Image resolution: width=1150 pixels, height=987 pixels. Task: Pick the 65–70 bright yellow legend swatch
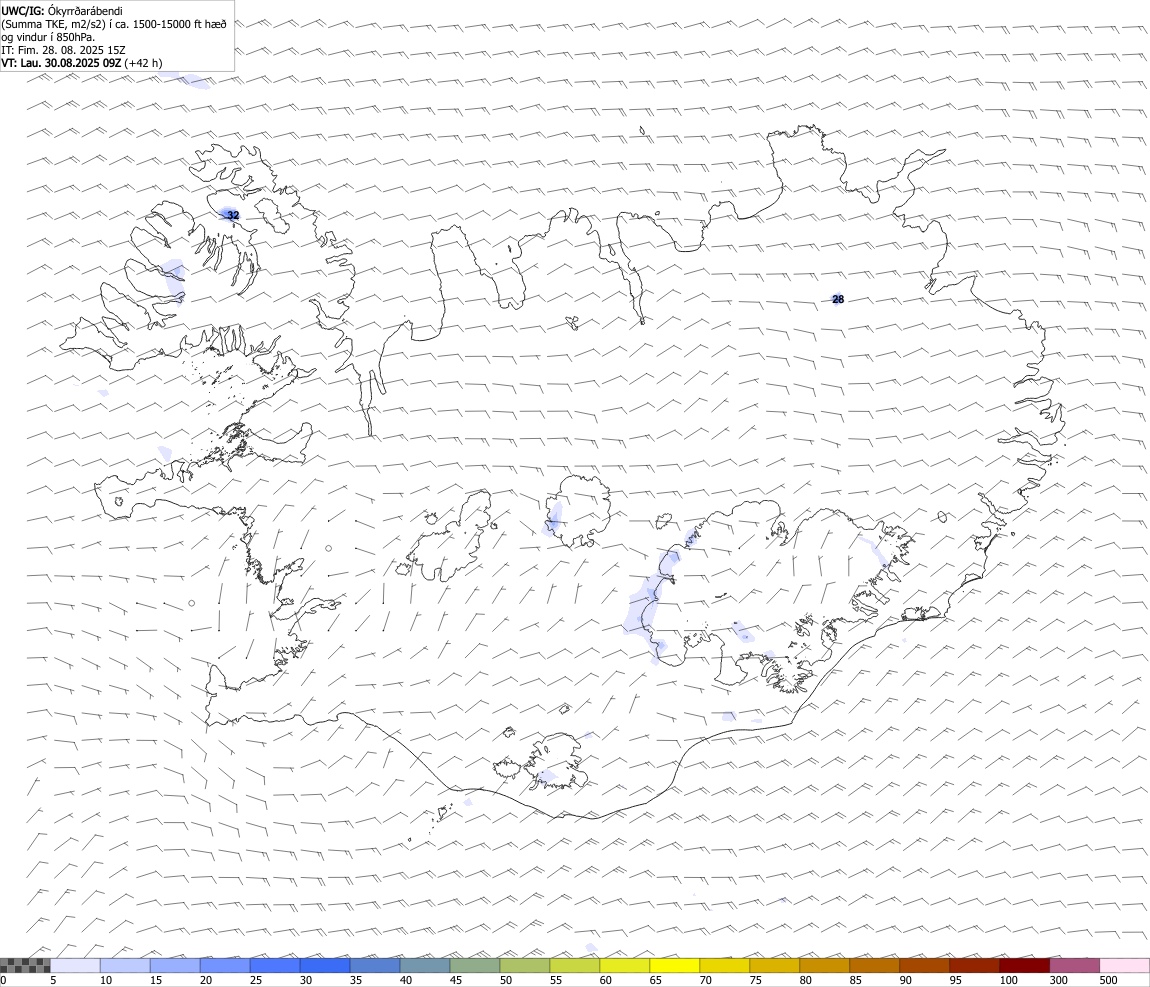tap(675, 965)
